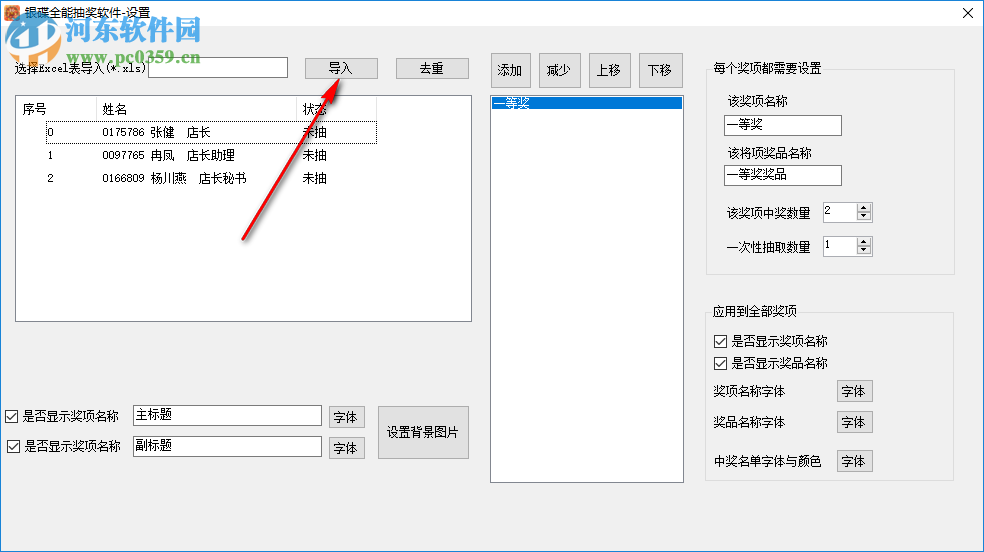This screenshot has height=552, width=984.
Task: Click the 添加 add prize button
Action: [510, 70]
